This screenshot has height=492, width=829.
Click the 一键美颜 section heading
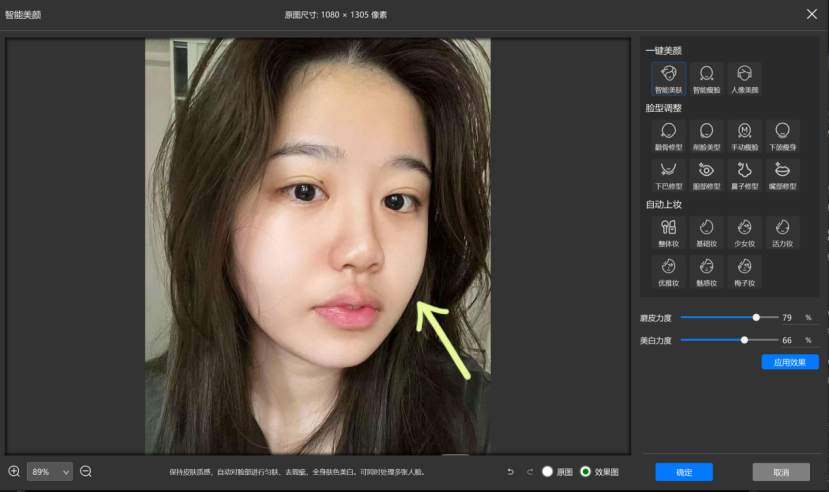[x=664, y=51]
